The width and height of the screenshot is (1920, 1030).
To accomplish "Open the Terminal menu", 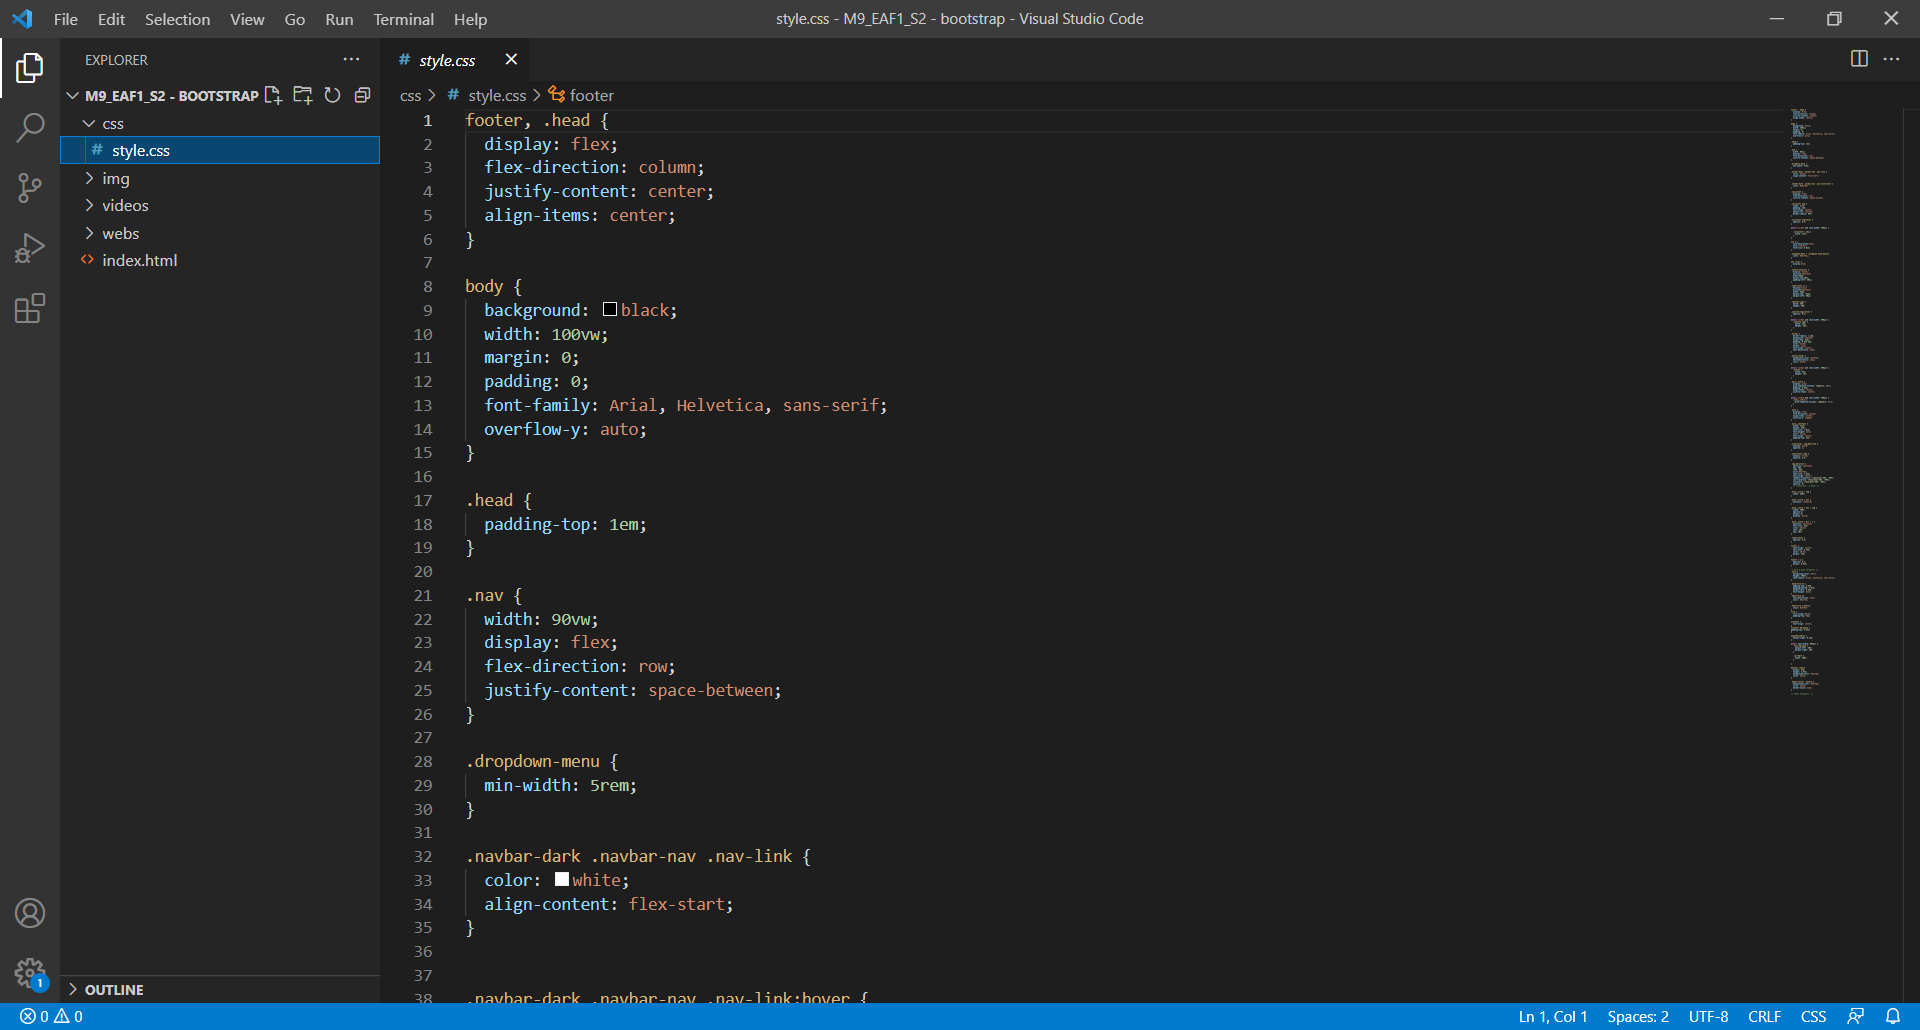I will 403,19.
